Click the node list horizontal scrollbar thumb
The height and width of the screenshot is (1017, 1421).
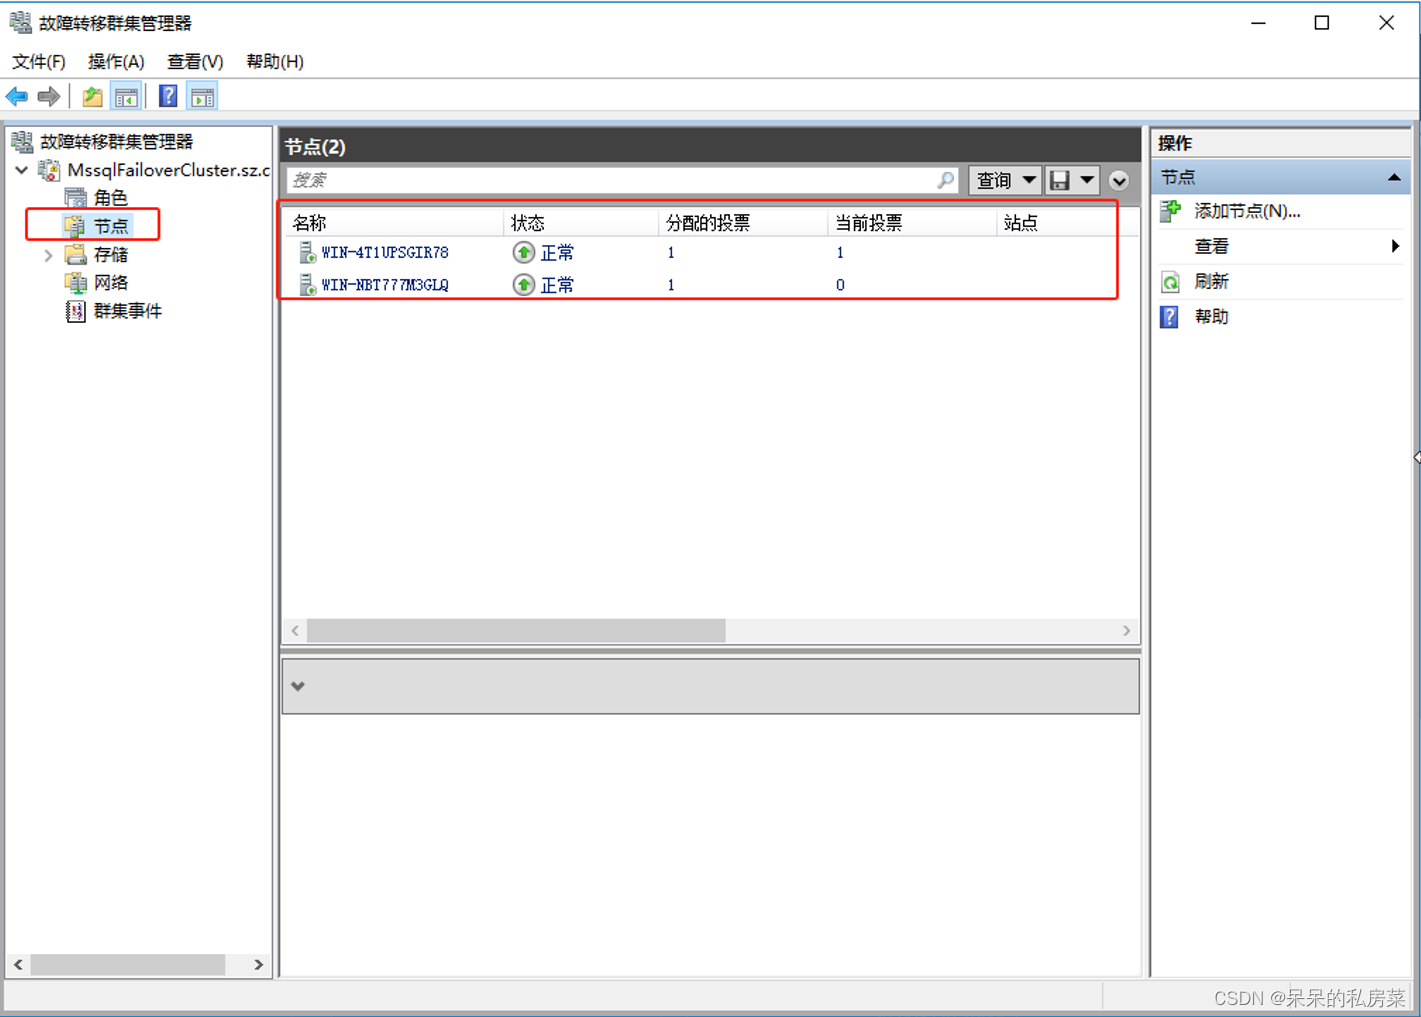[516, 631]
